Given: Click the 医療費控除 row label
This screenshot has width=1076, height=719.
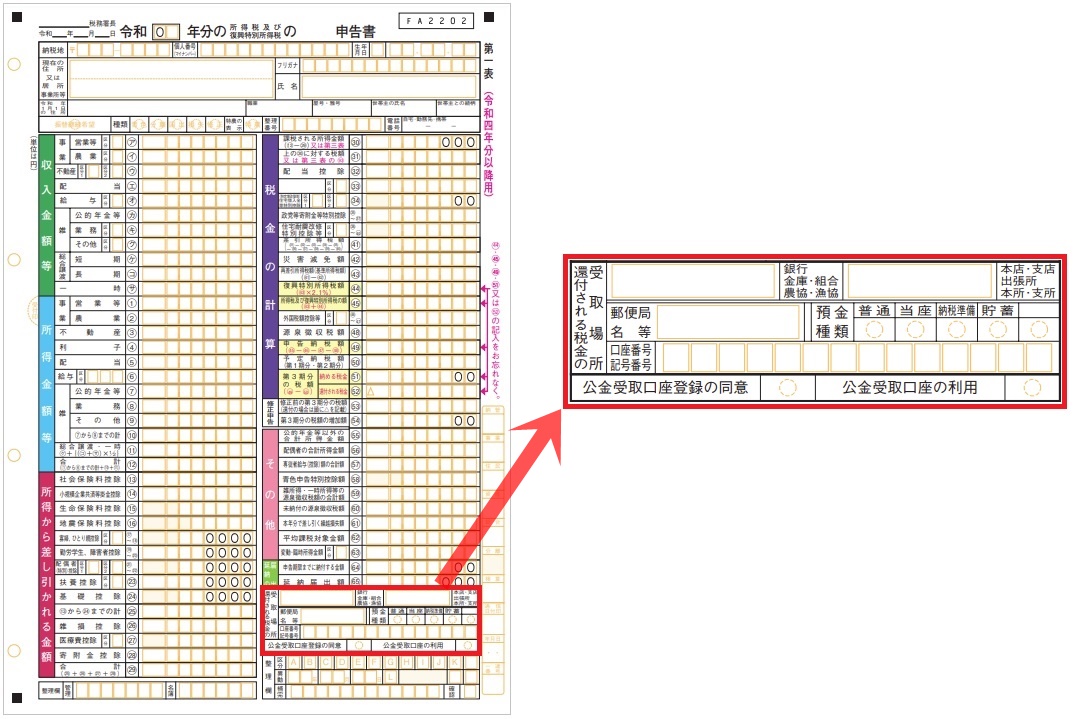Looking at the screenshot, I should [x=78, y=640].
